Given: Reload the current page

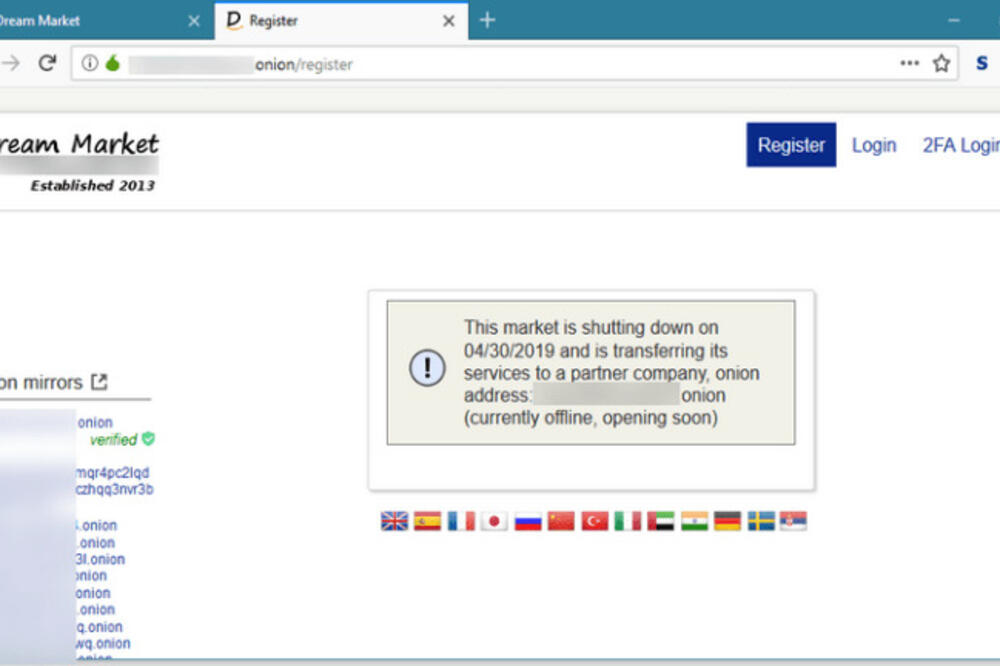Looking at the screenshot, I should 46,64.
